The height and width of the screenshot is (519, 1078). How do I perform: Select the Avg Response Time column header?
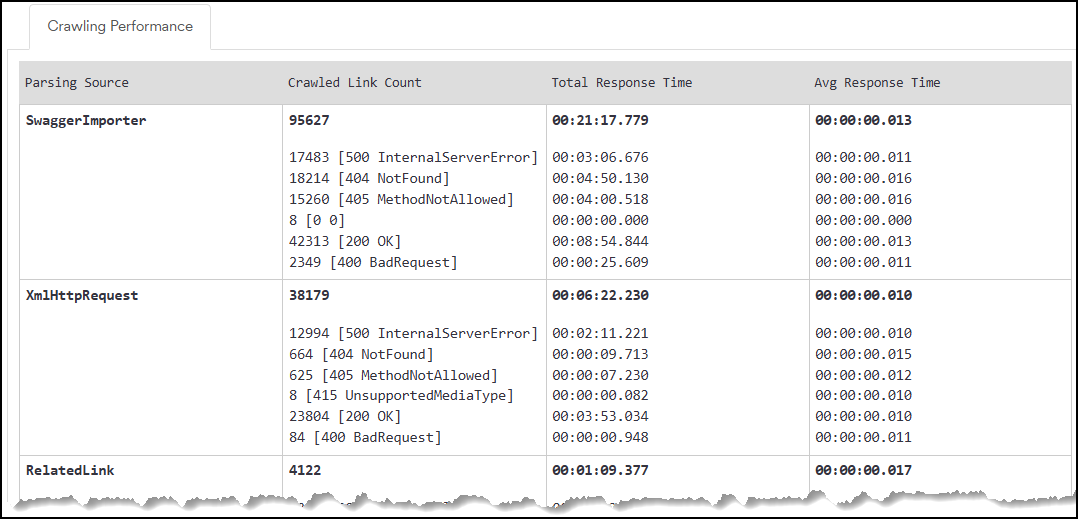(877, 83)
